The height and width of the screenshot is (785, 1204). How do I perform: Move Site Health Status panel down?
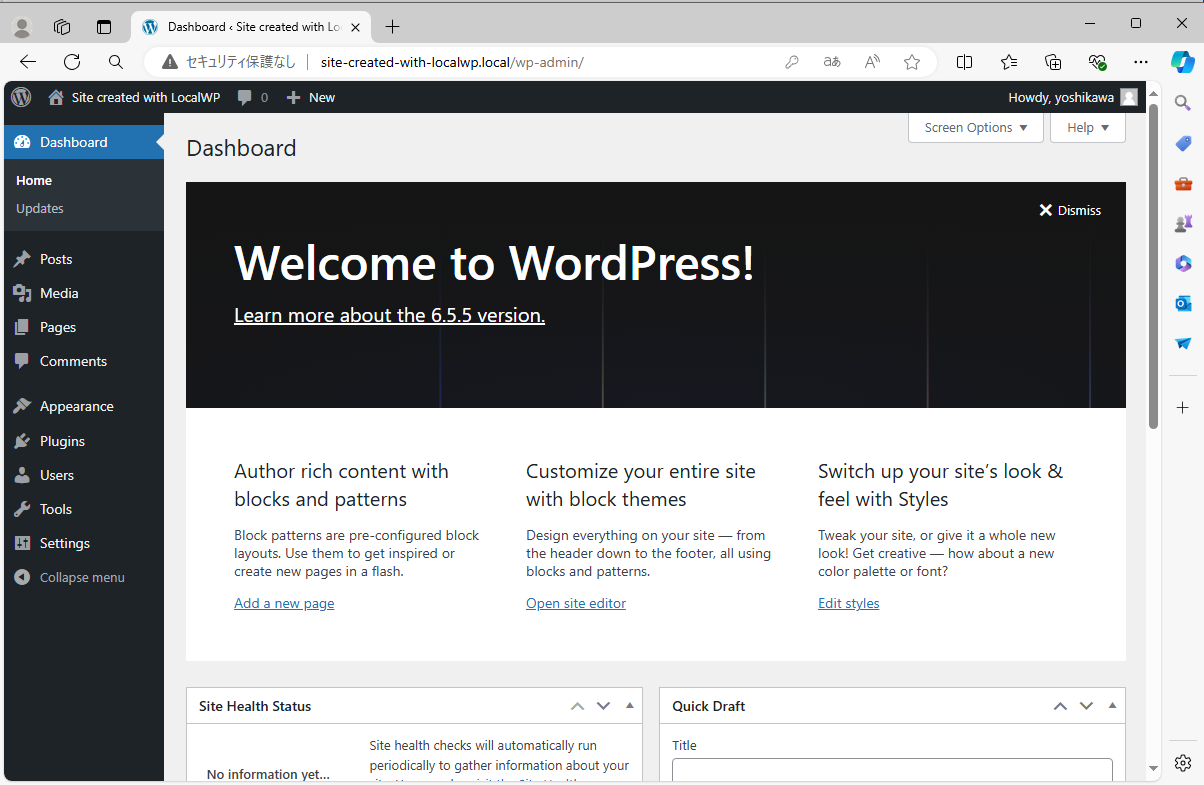tap(603, 706)
